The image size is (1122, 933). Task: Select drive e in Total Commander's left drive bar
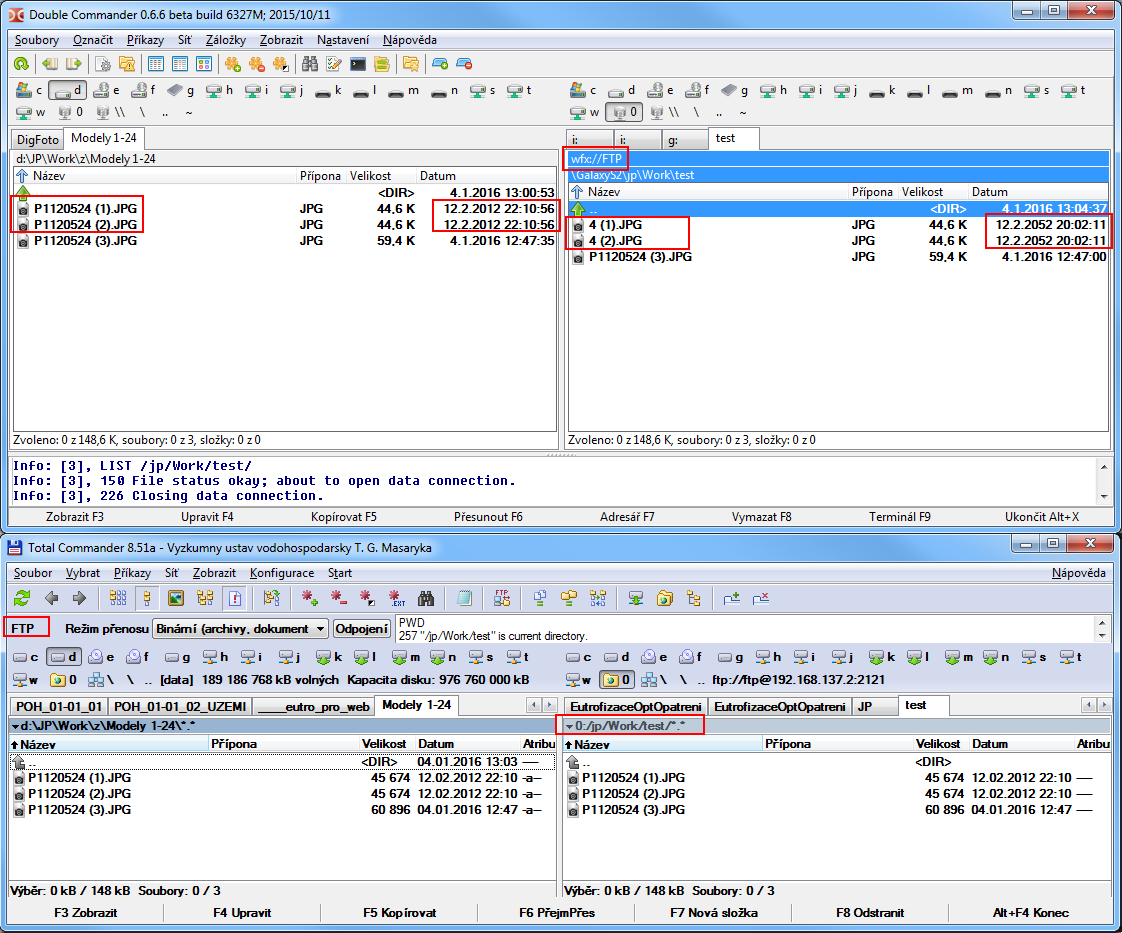pyautogui.click(x=102, y=657)
